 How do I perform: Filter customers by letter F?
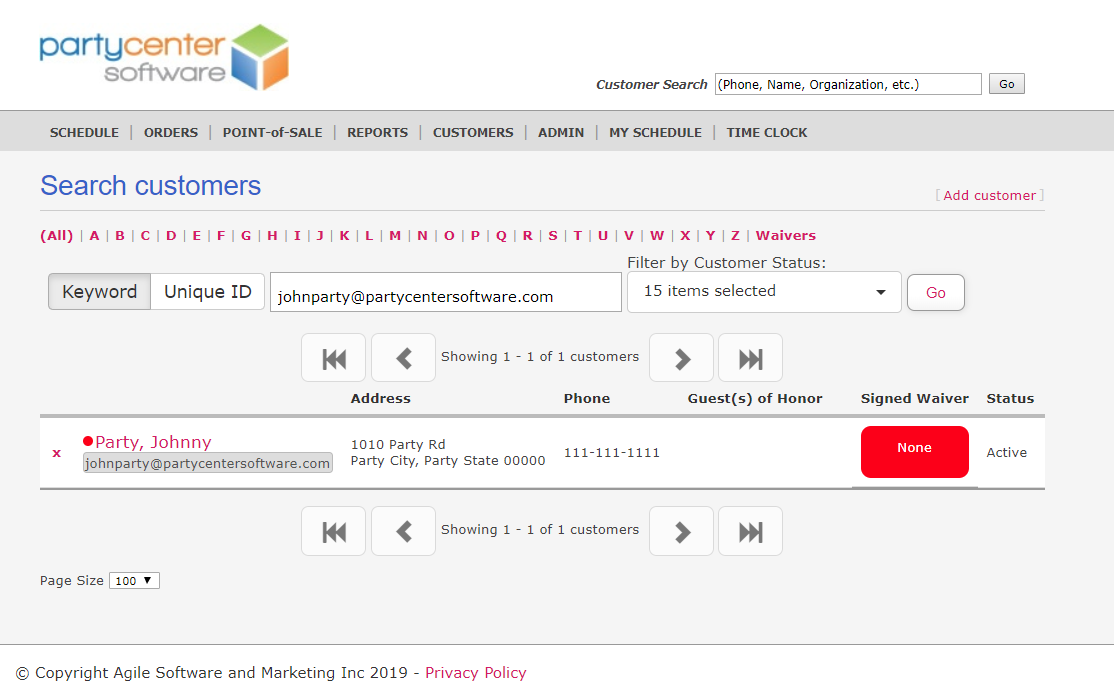221,235
